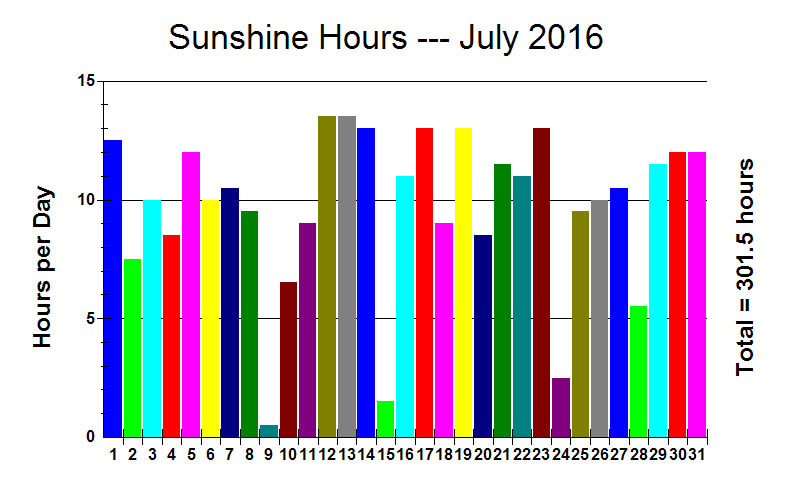Image resolution: width=792 pixels, height=491 pixels.
Task: Select the cyan bar for day 3
Action: tap(152, 318)
